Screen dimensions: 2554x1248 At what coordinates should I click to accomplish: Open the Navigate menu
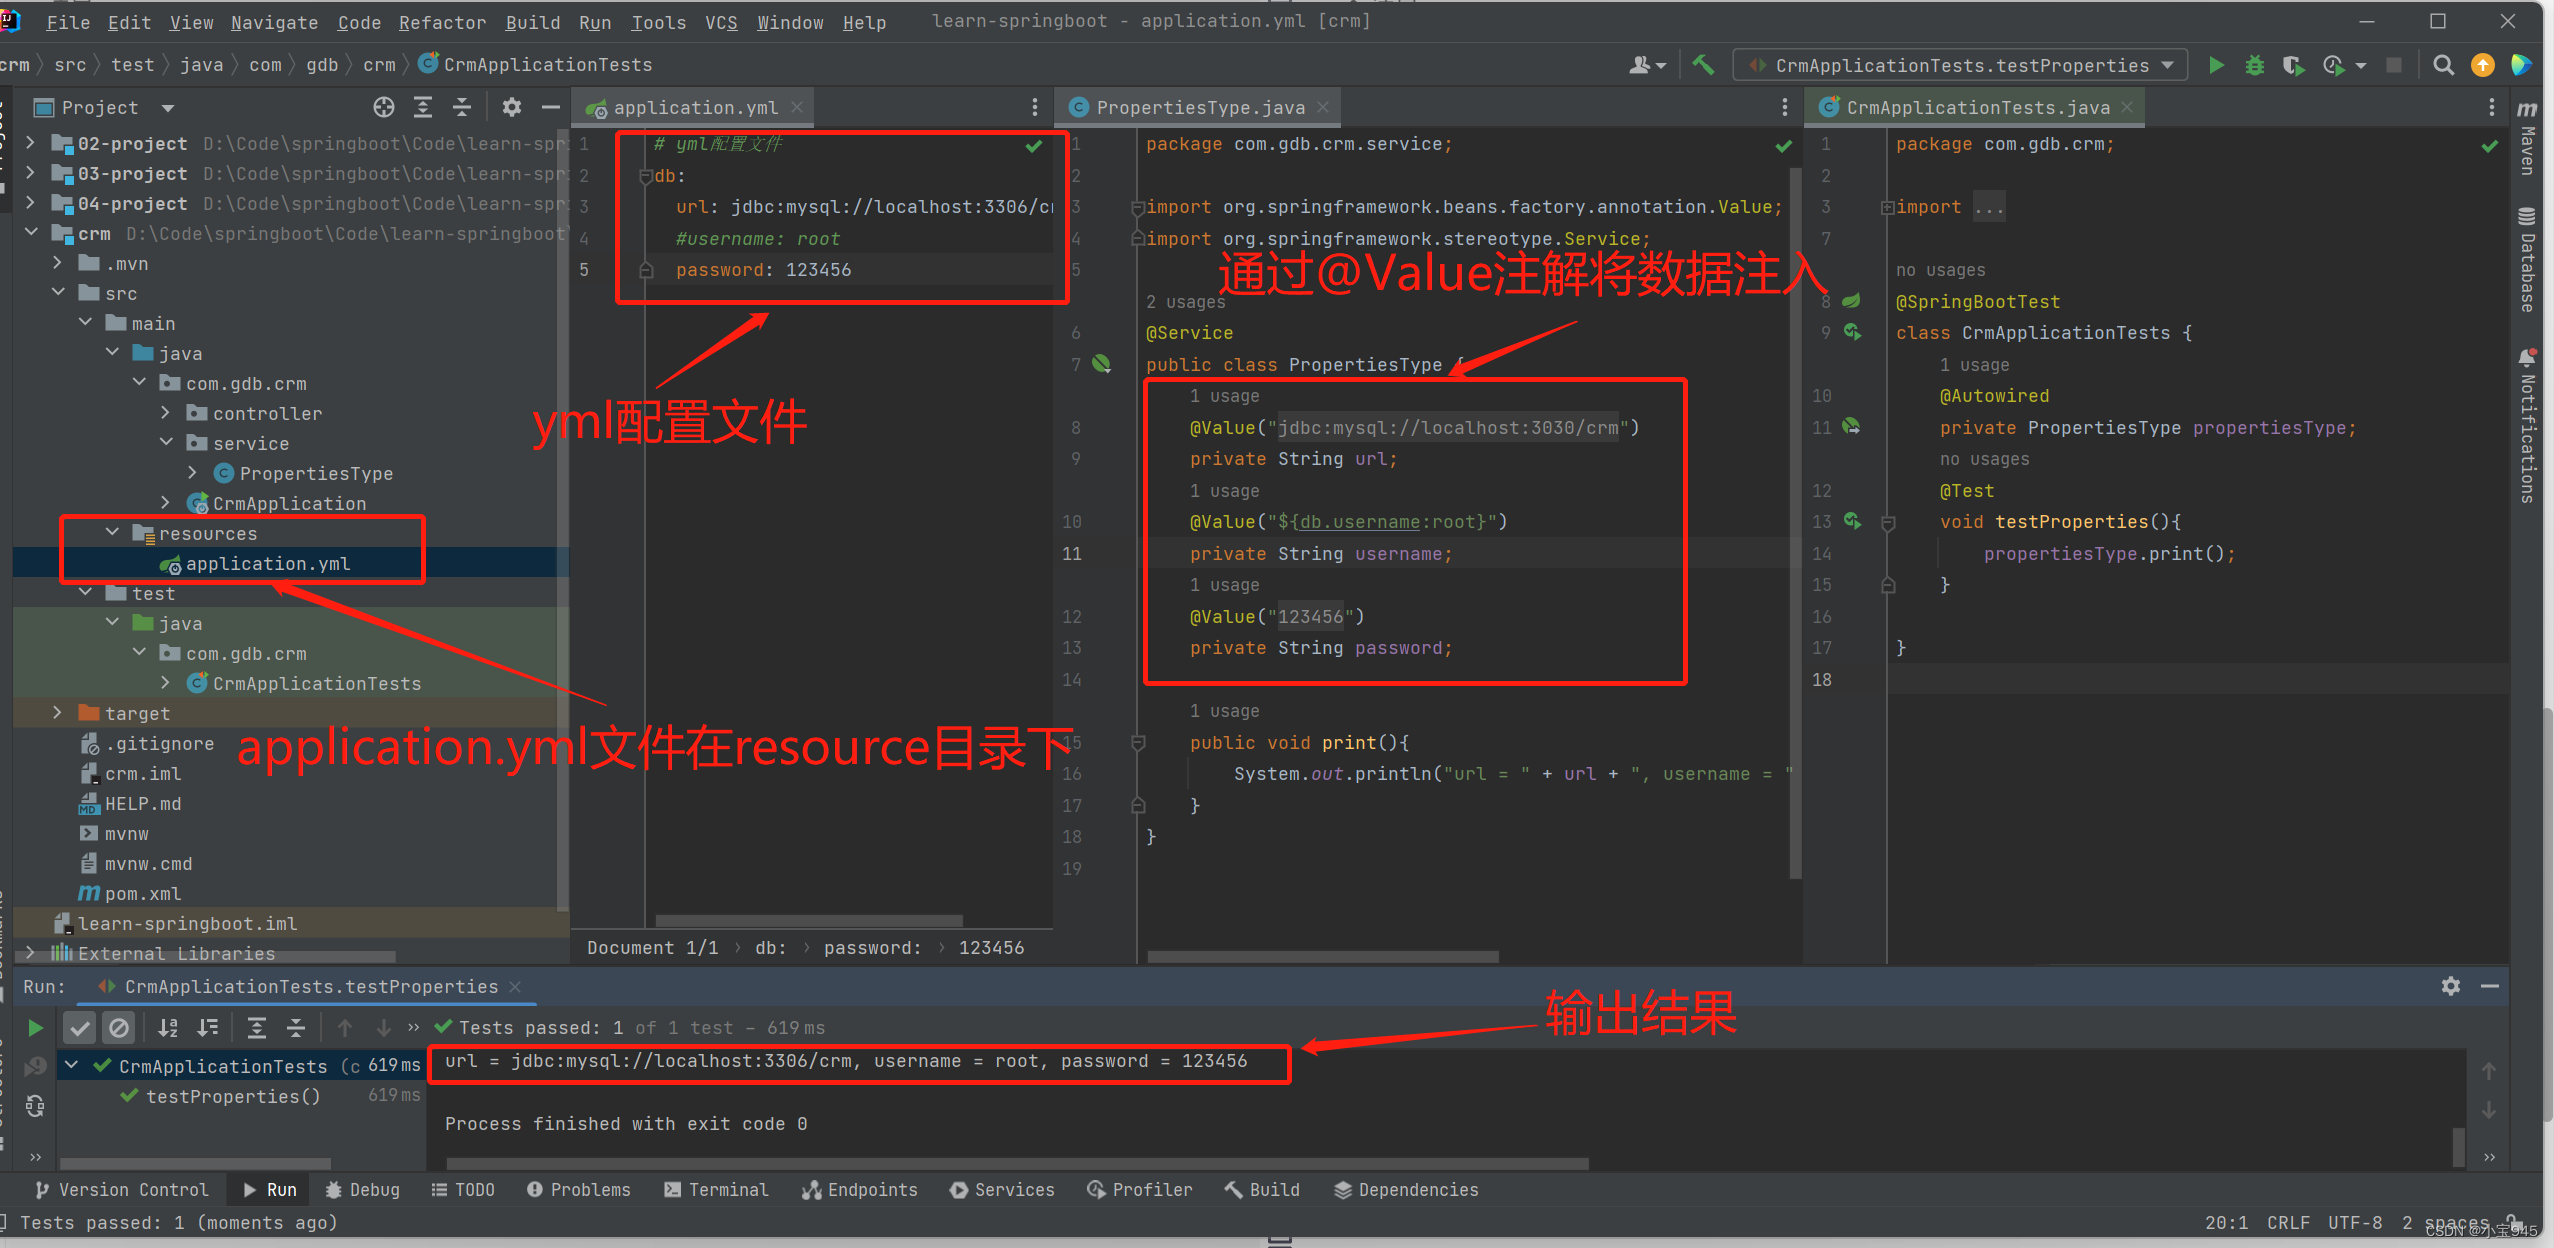(274, 22)
